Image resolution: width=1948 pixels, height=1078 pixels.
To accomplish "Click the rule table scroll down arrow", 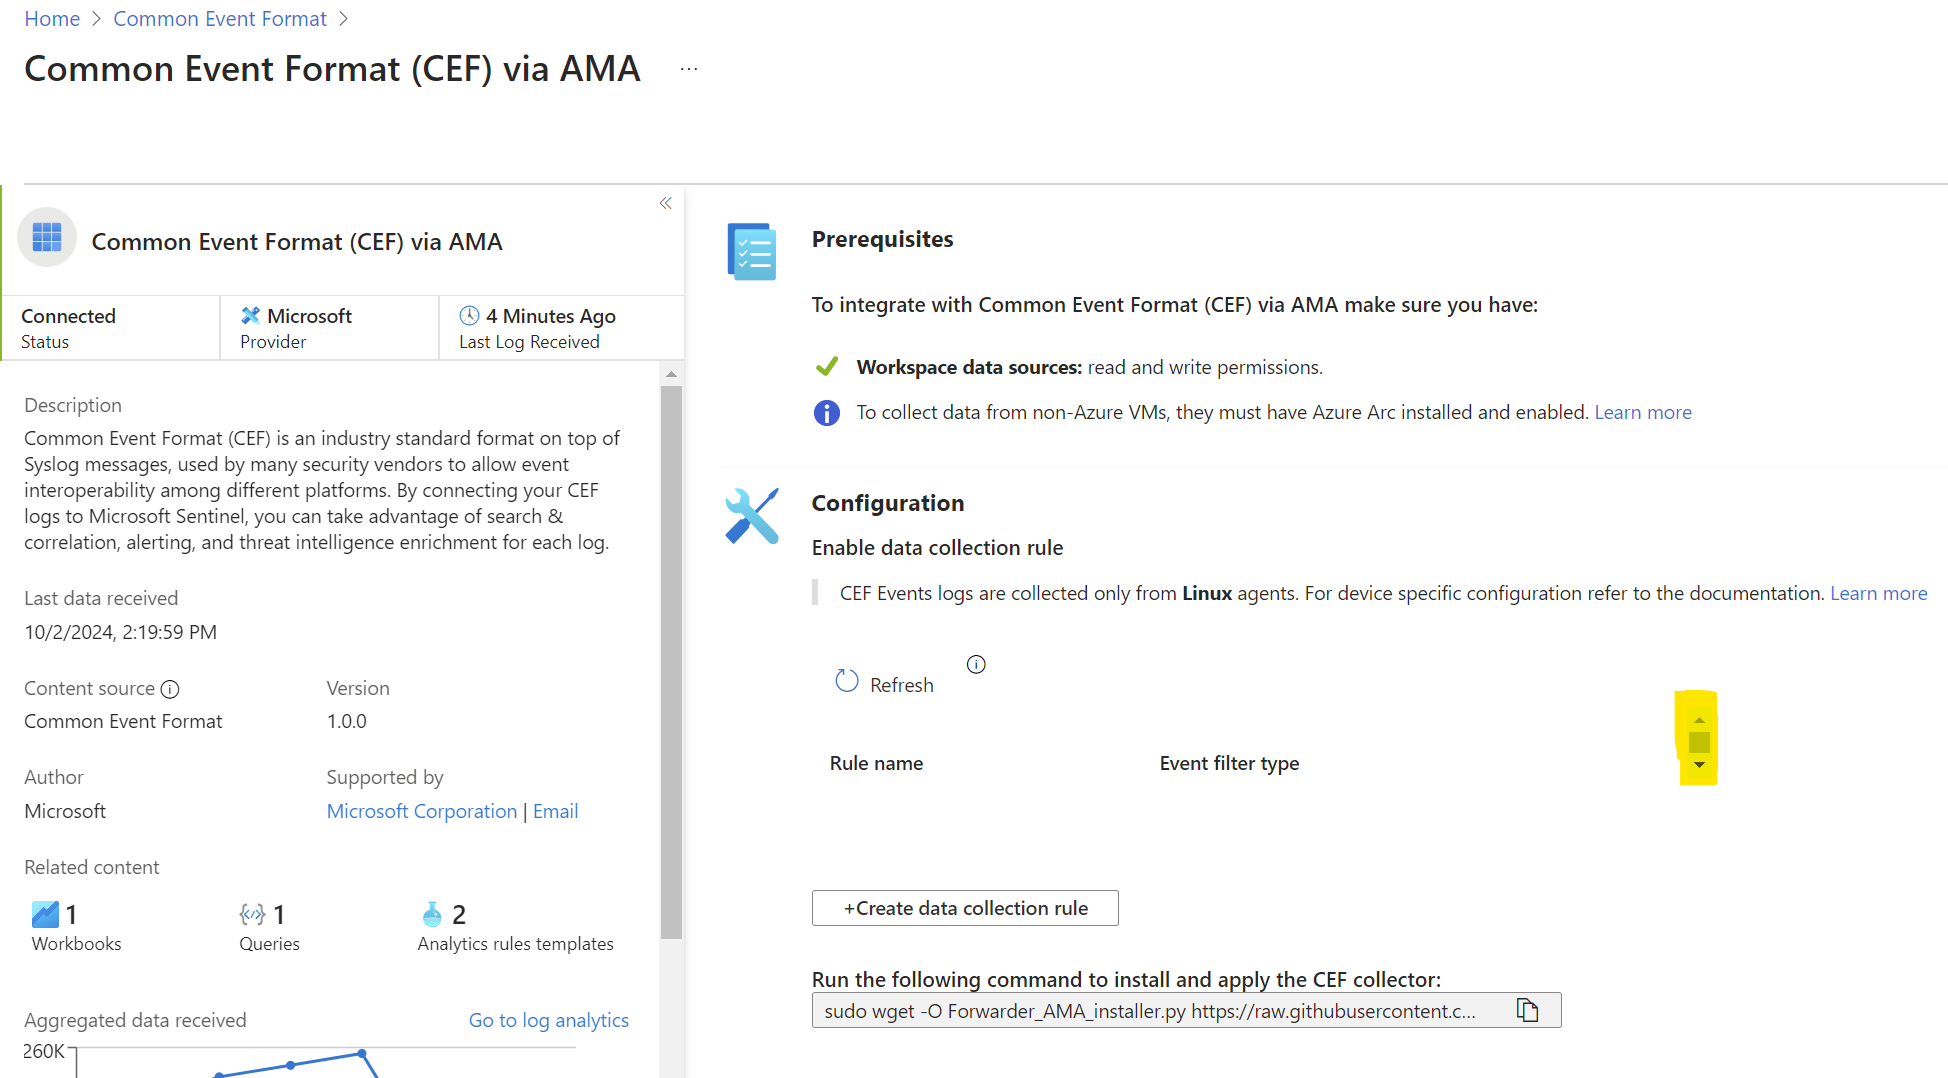I will point(1699,765).
